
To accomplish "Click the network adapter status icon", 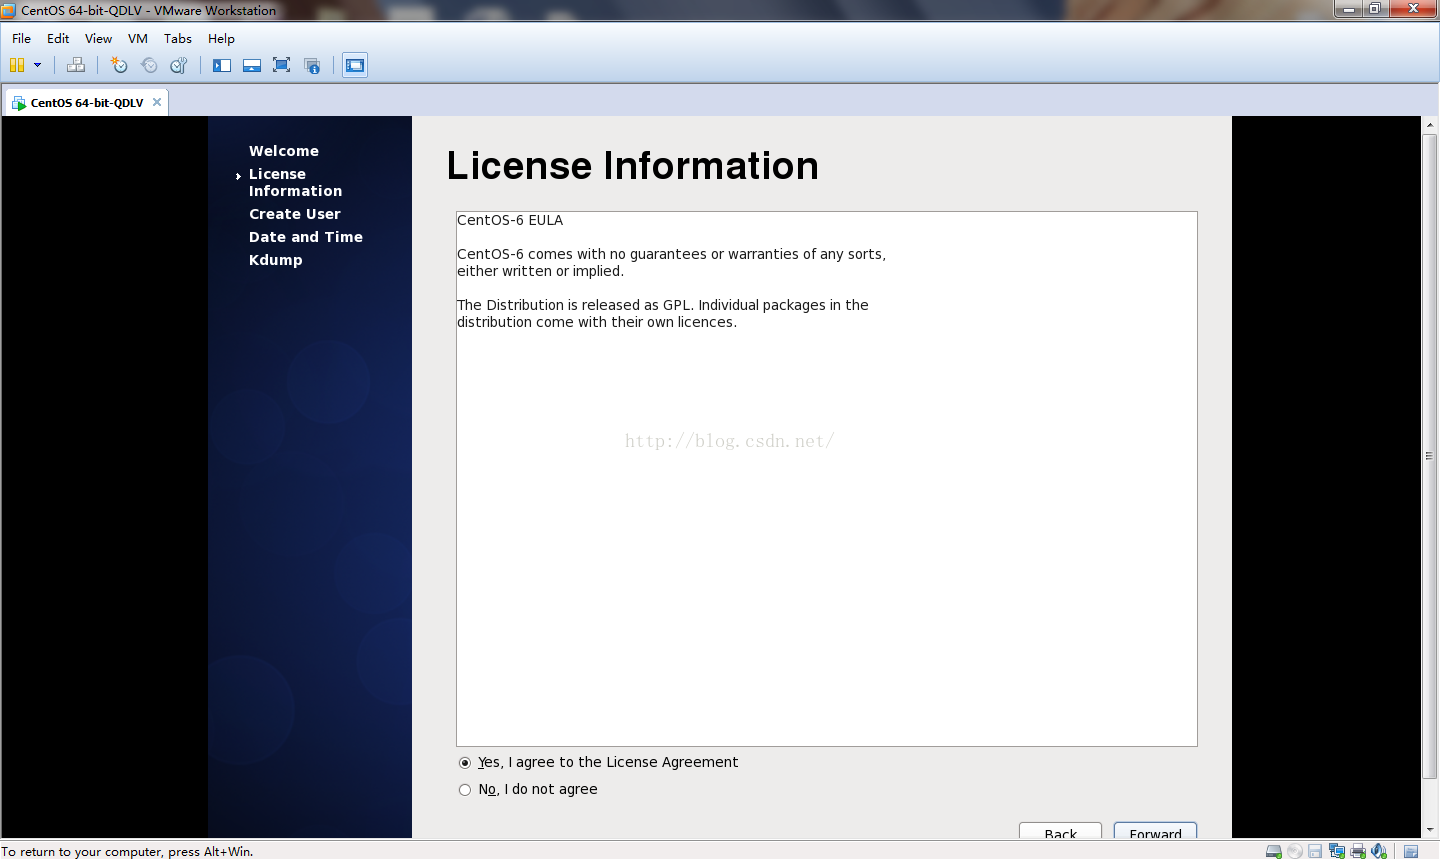I will 1337,851.
